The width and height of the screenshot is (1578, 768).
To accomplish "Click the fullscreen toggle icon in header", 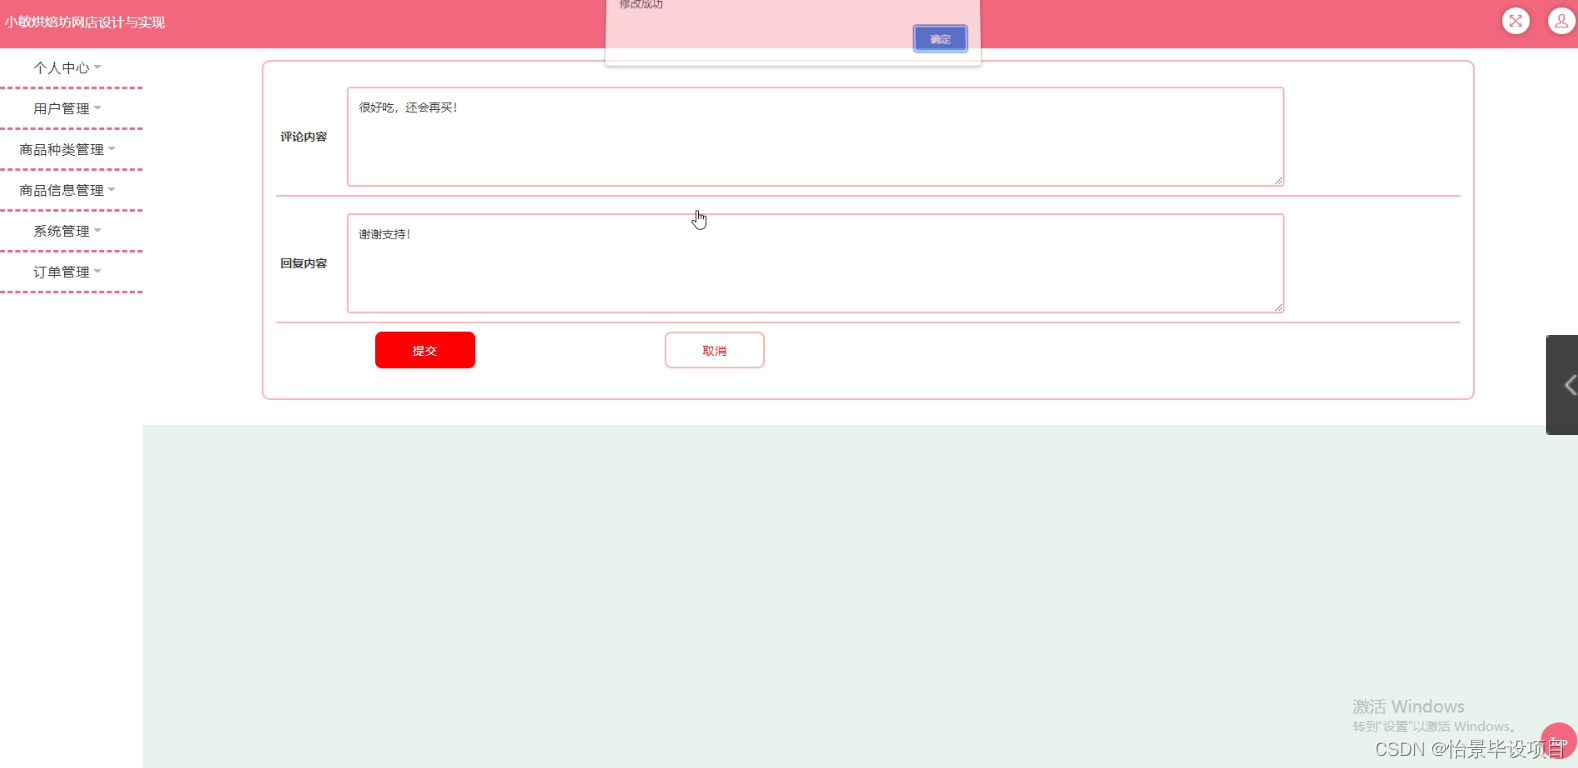I will pyautogui.click(x=1516, y=21).
